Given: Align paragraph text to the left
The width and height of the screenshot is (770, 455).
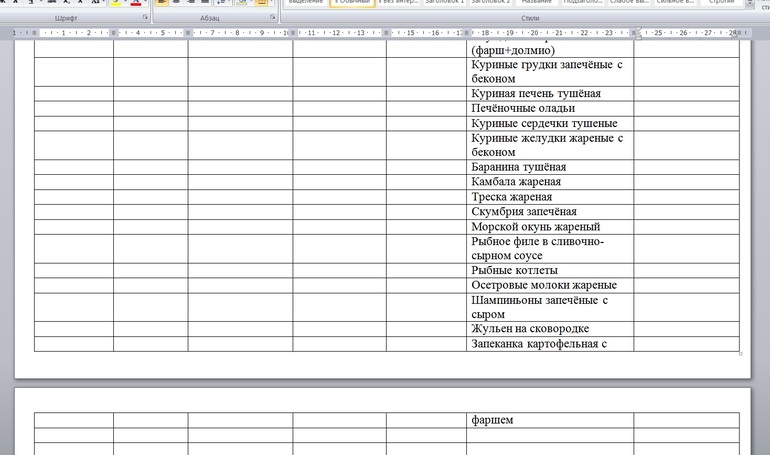Looking at the screenshot, I should pos(161,3).
